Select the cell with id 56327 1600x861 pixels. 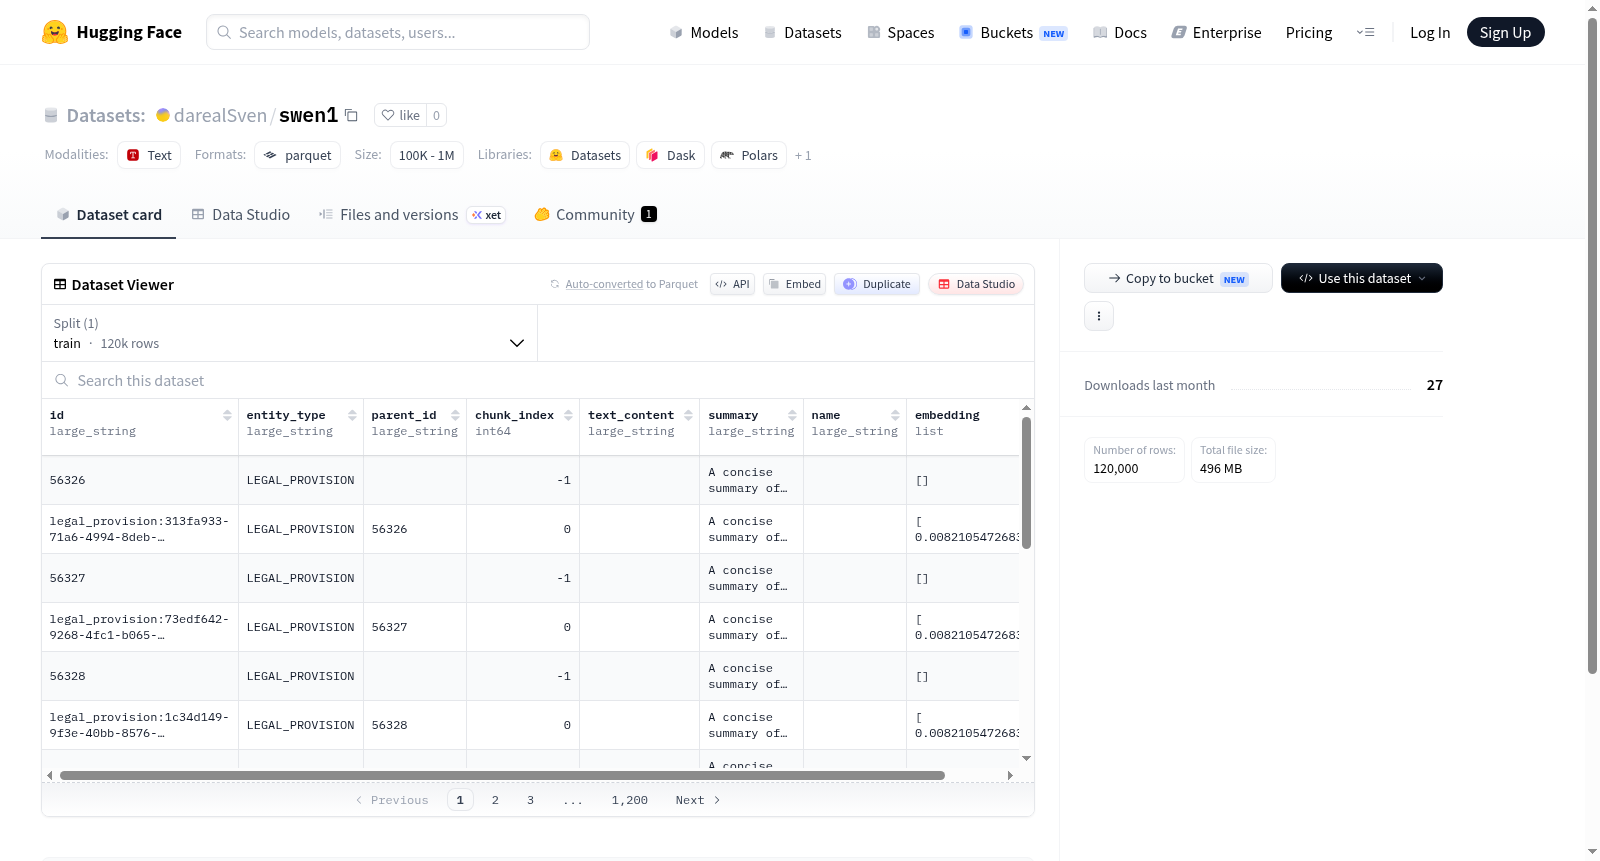[x=140, y=579]
